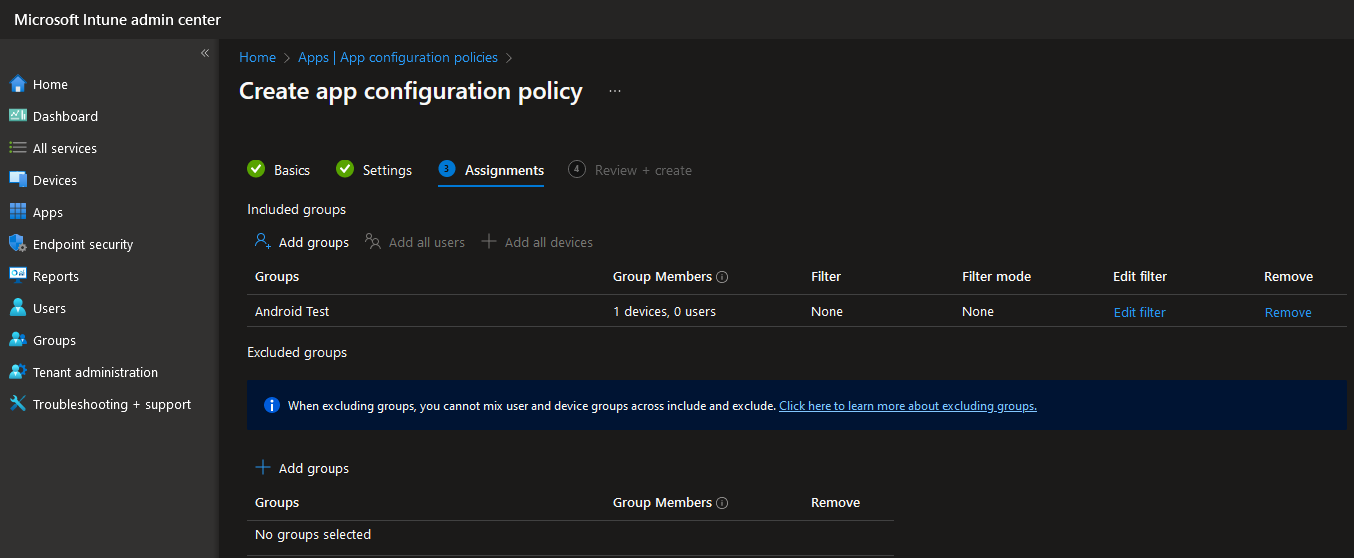1354x558 pixels.
Task: Click the Filter mode value None
Action: tap(978, 311)
